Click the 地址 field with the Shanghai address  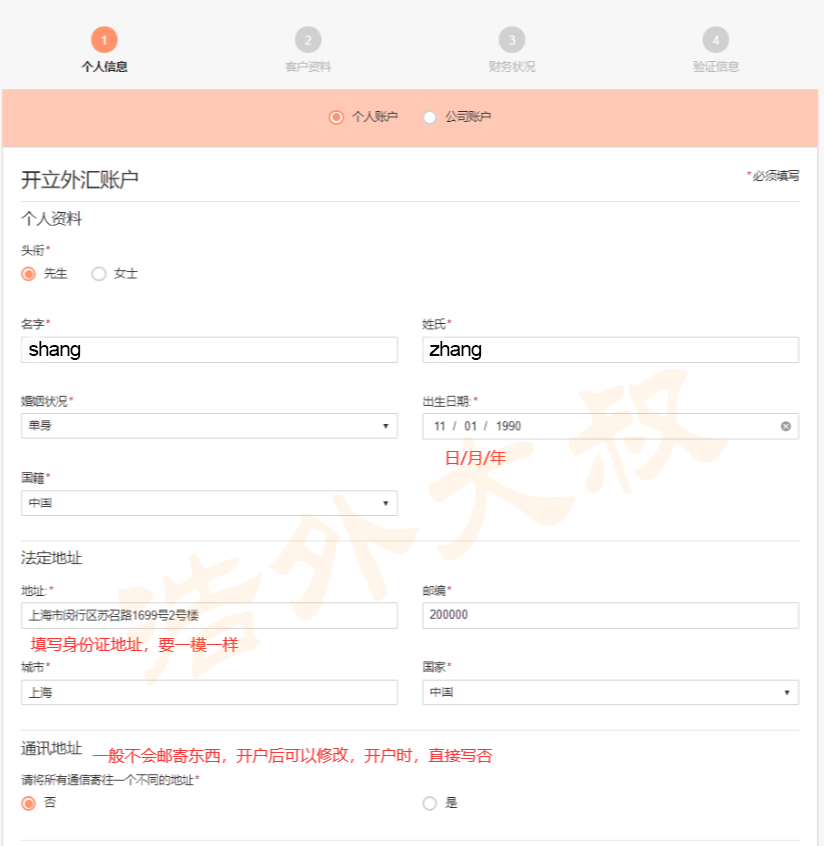pyautogui.click(x=209, y=616)
